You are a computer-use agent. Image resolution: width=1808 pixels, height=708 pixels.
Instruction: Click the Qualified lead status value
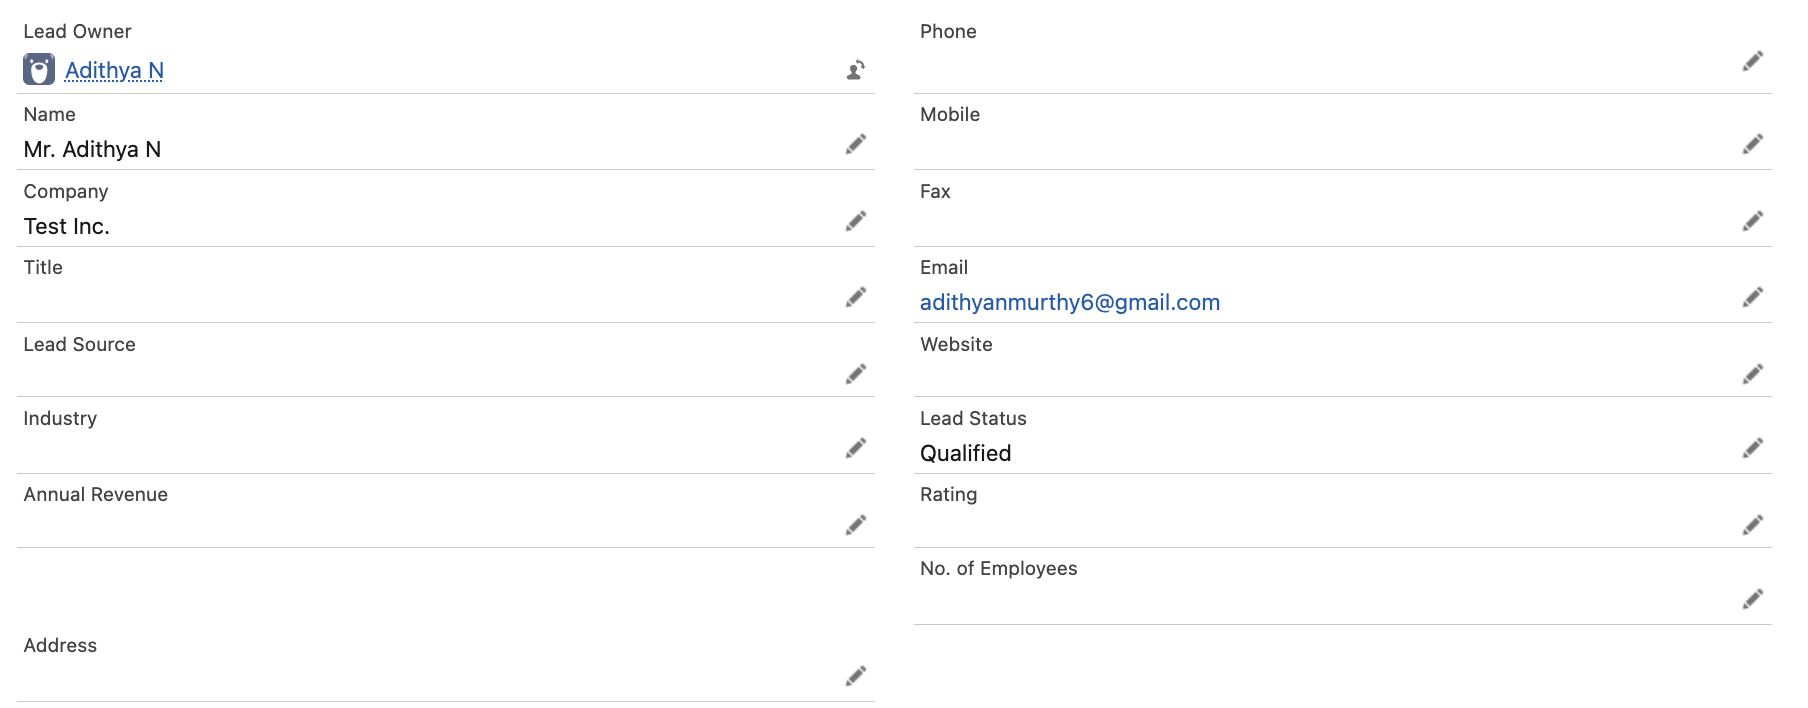pos(965,454)
